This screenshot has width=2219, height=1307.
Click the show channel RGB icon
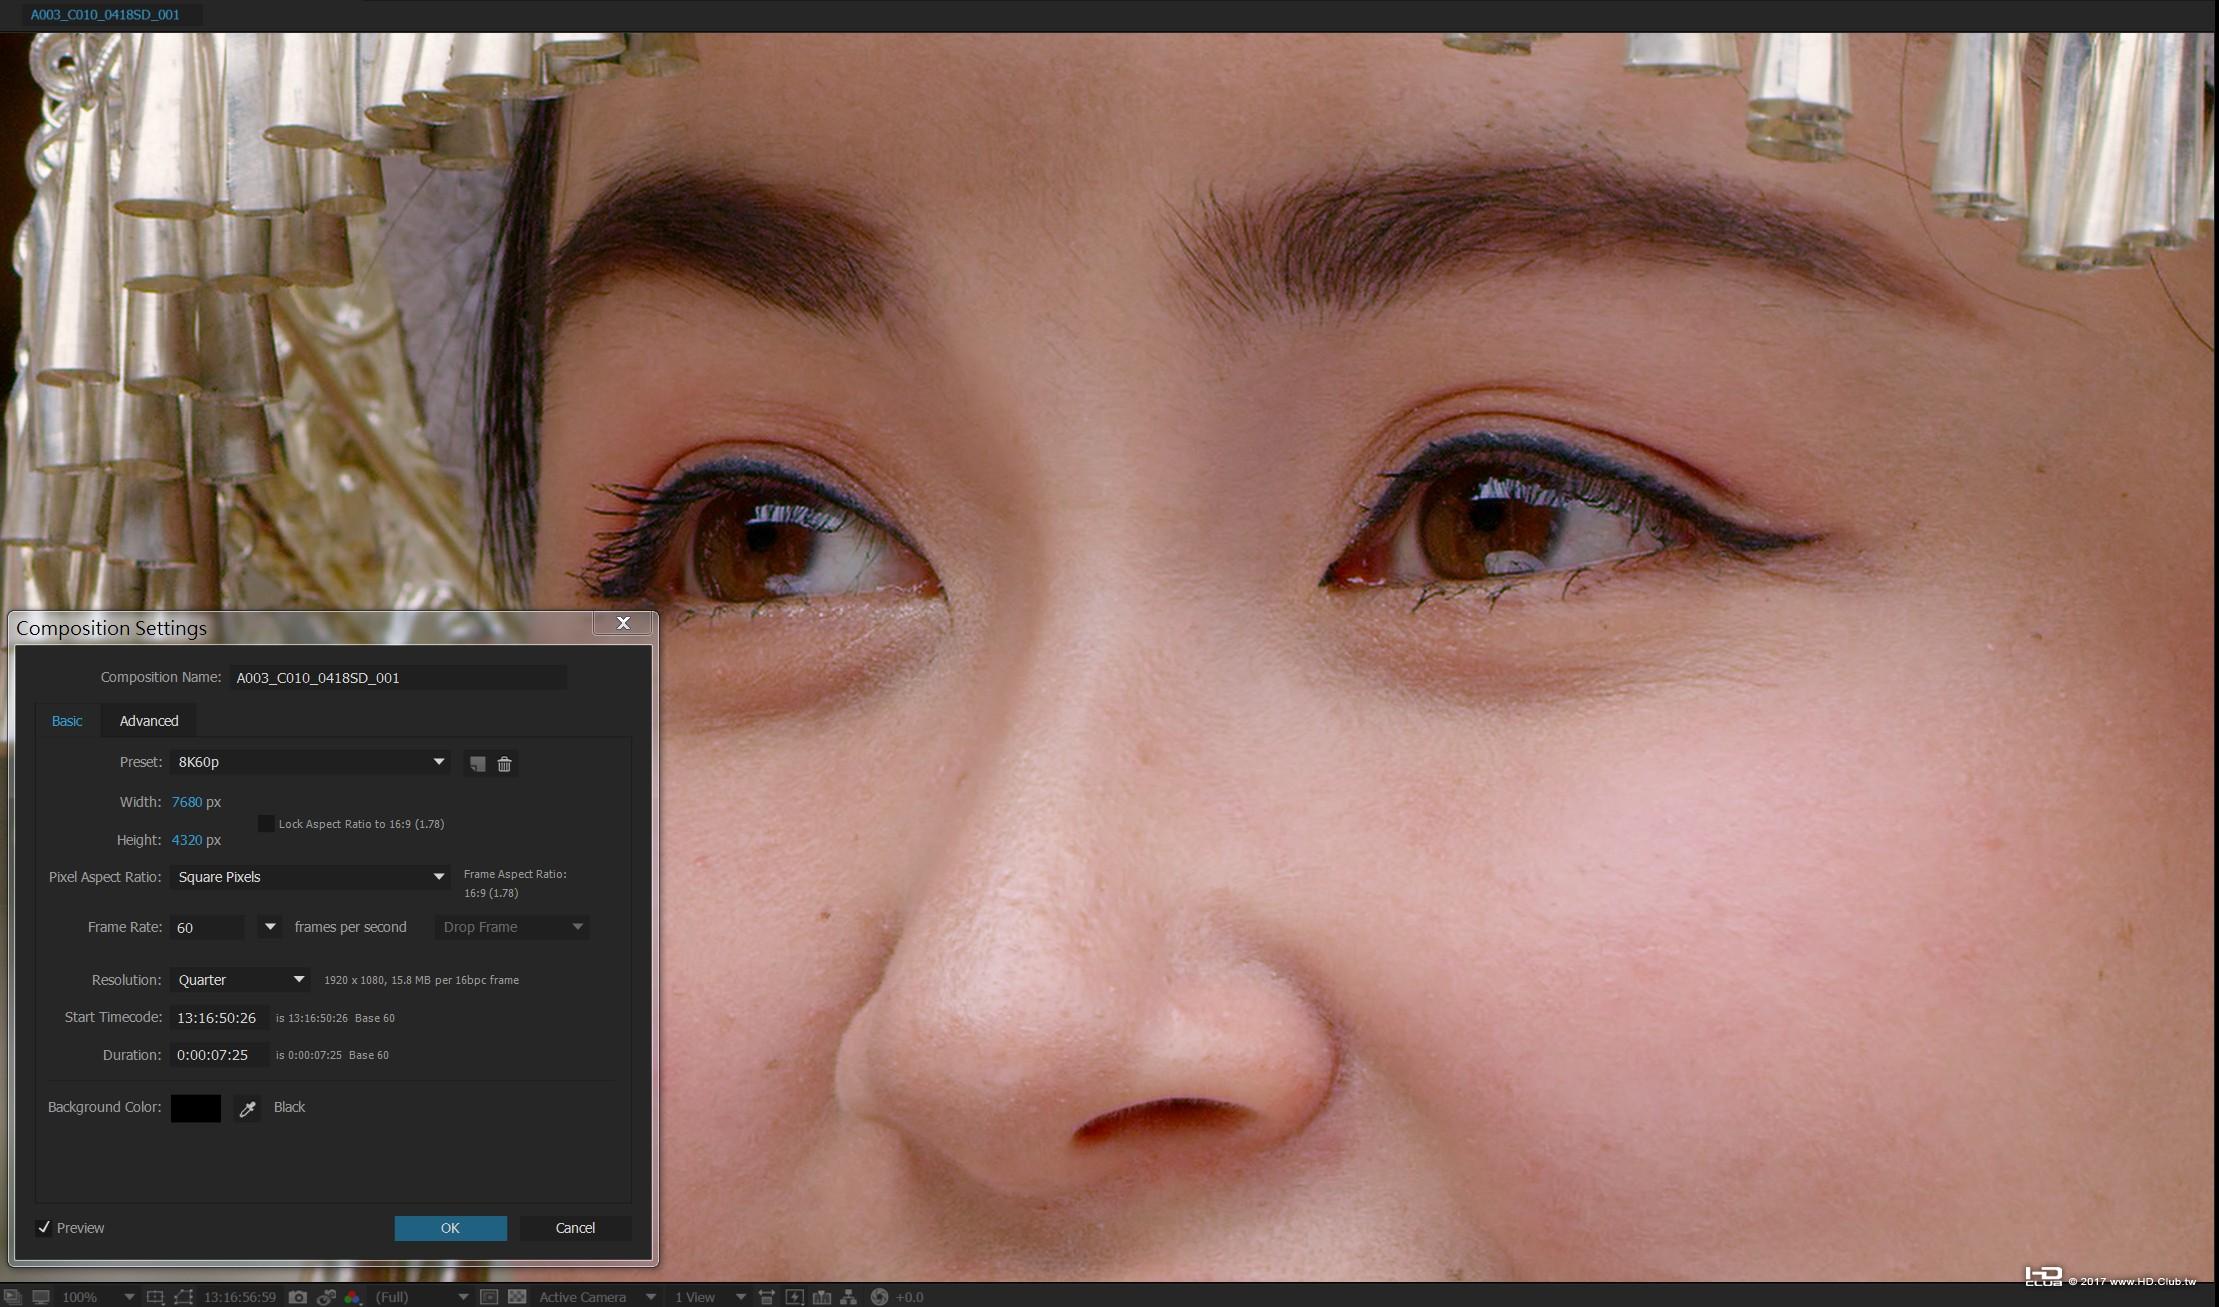pos(352,1297)
